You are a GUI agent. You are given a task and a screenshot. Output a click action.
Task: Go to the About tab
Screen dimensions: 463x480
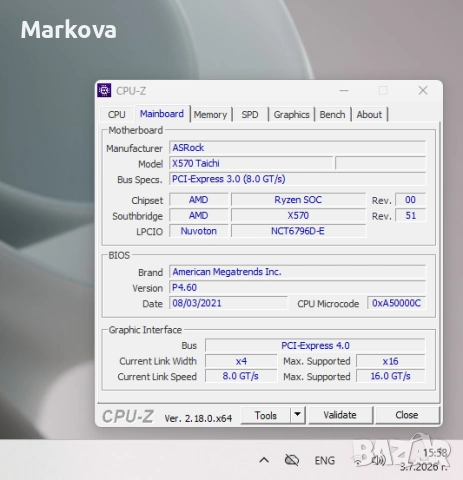tap(369, 115)
